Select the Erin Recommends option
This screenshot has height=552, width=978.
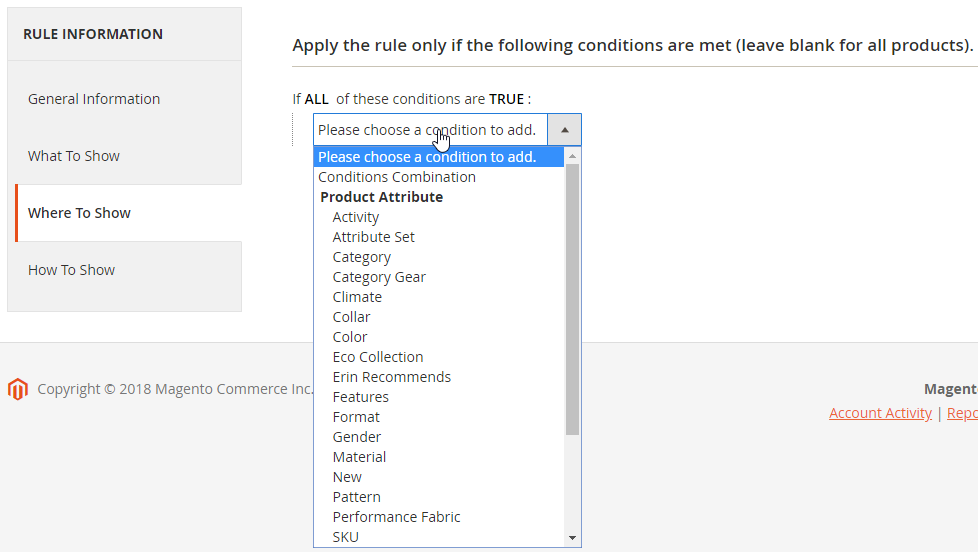(x=392, y=377)
